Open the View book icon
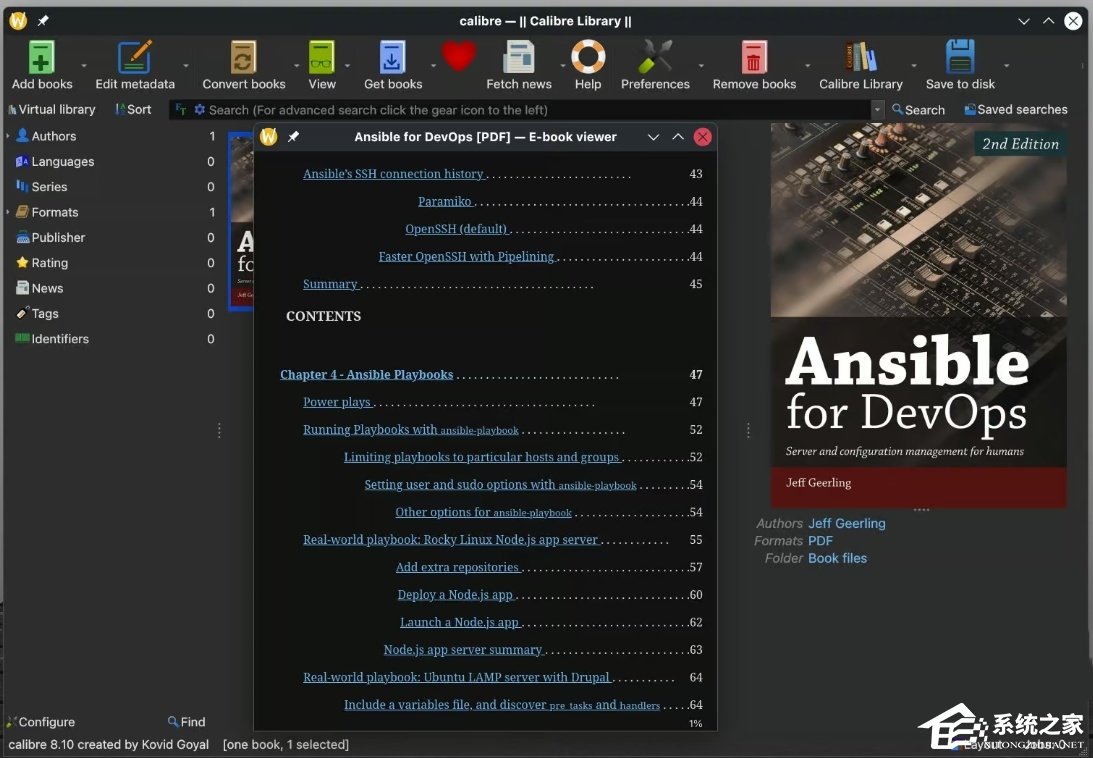 [322, 58]
